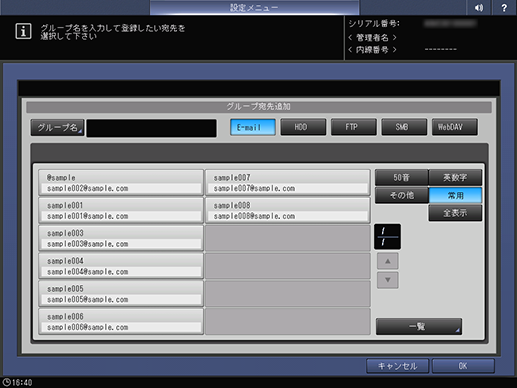Click the information icon in message area
This screenshot has width=517, height=388.
coord(23,31)
